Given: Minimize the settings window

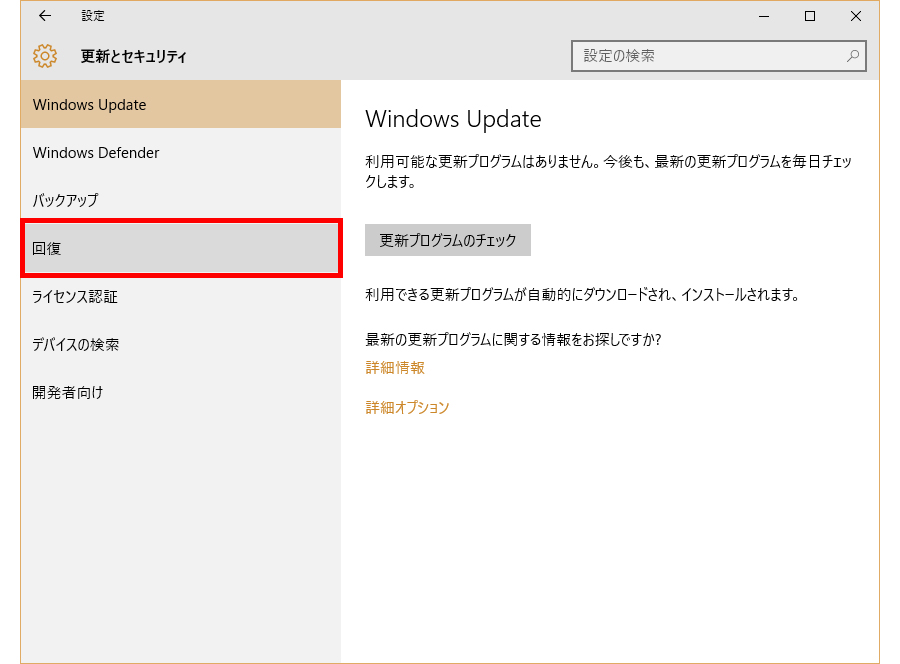Looking at the screenshot, I should 763,16.
